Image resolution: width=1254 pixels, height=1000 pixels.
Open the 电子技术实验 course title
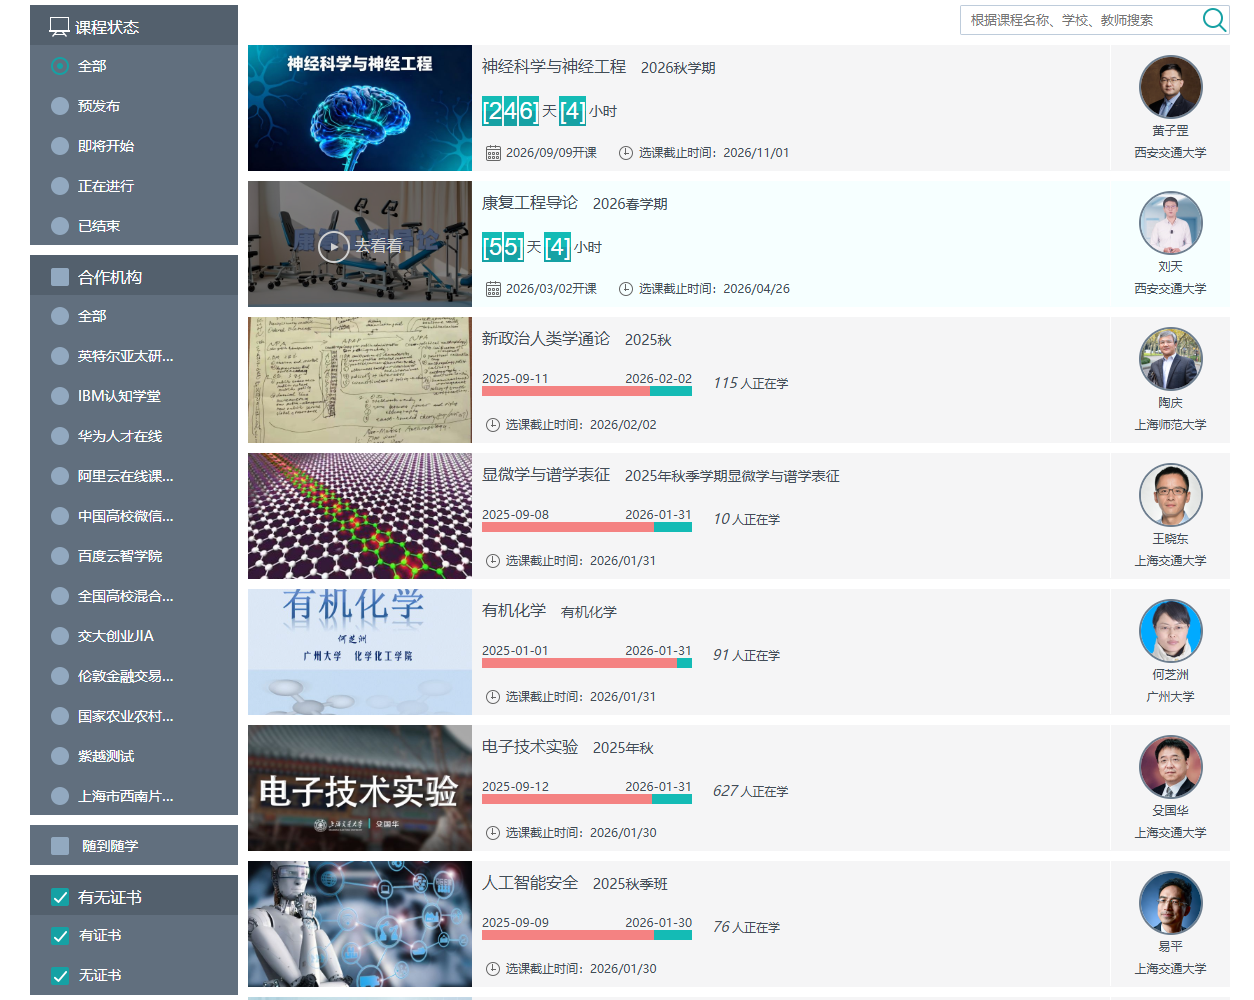tap(530, 747)
